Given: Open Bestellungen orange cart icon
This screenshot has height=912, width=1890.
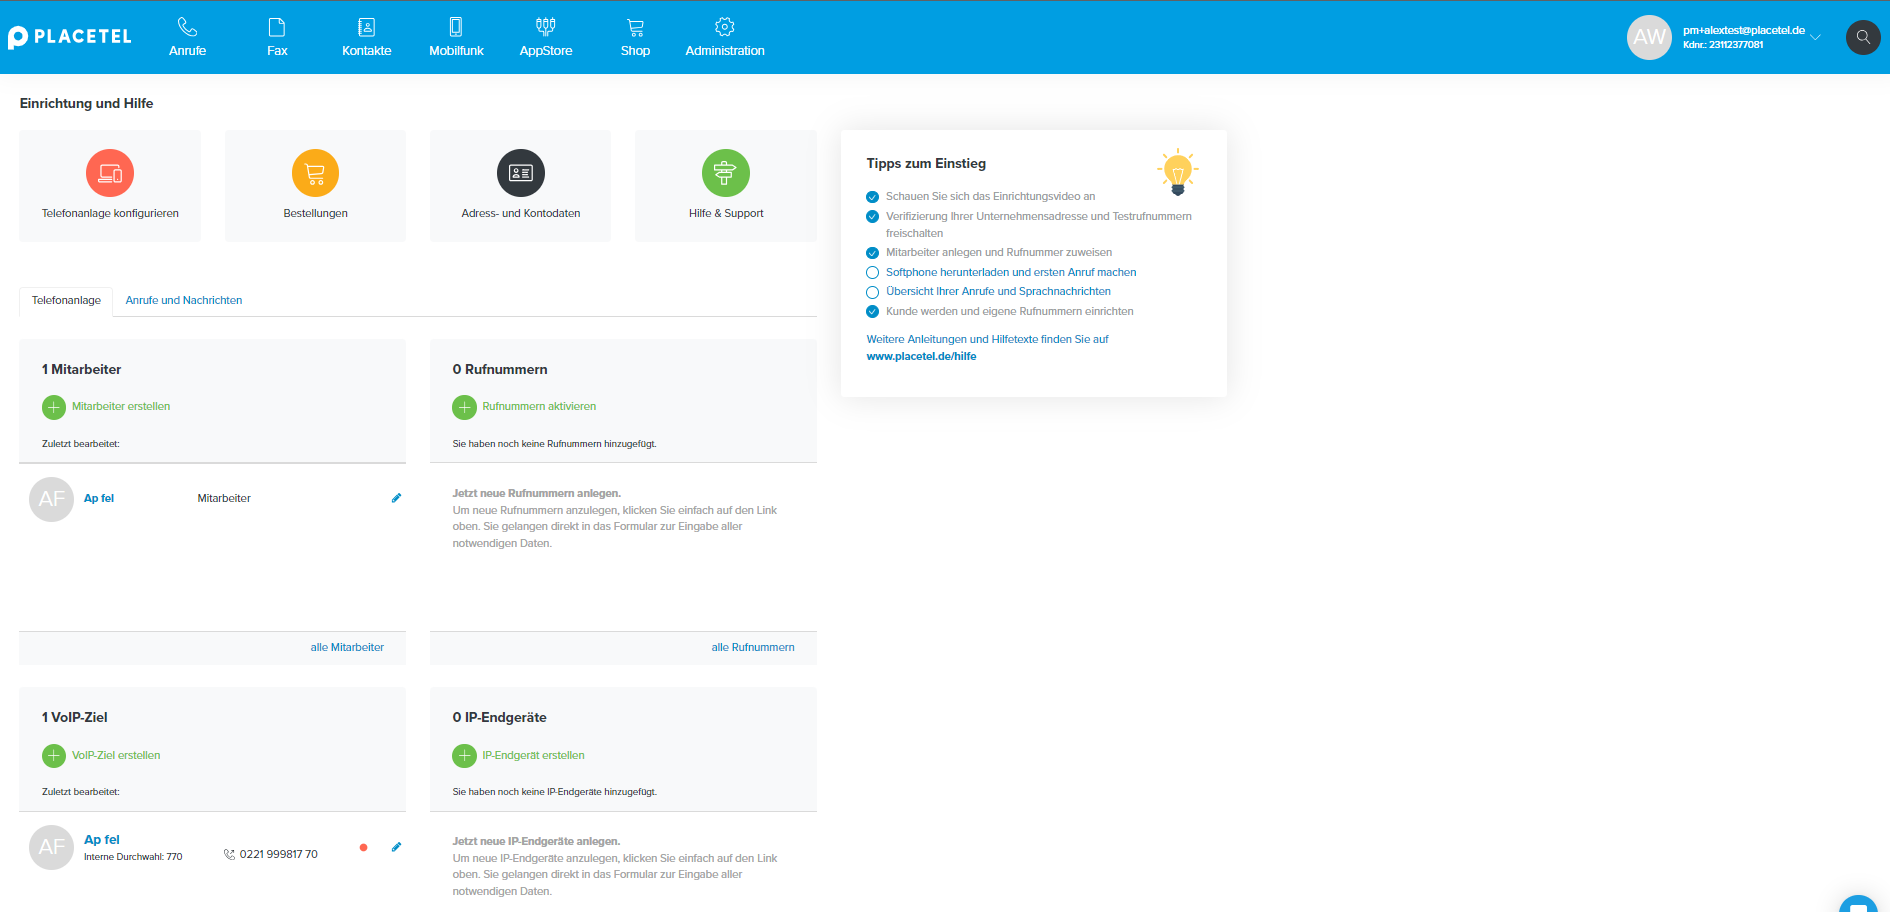Looking at the screenshot, I should point(315,173).
